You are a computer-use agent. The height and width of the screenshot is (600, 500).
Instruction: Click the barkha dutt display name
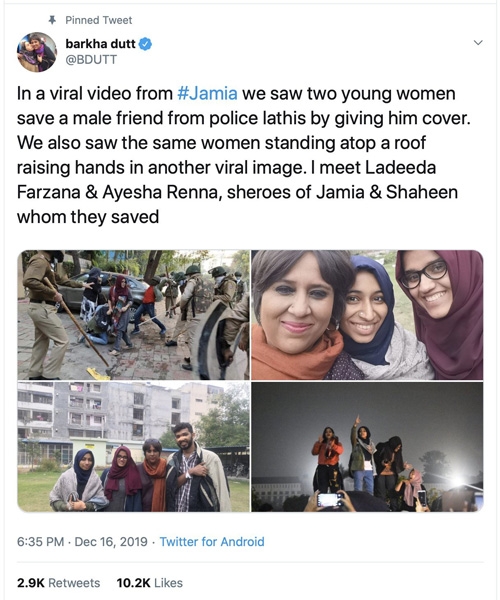(x=101, y=44)
